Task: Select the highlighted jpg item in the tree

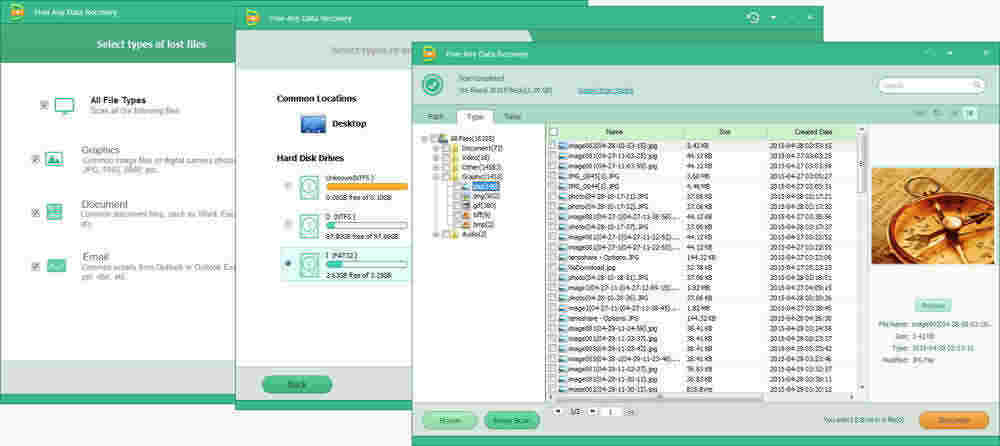Action: [485, 186]
